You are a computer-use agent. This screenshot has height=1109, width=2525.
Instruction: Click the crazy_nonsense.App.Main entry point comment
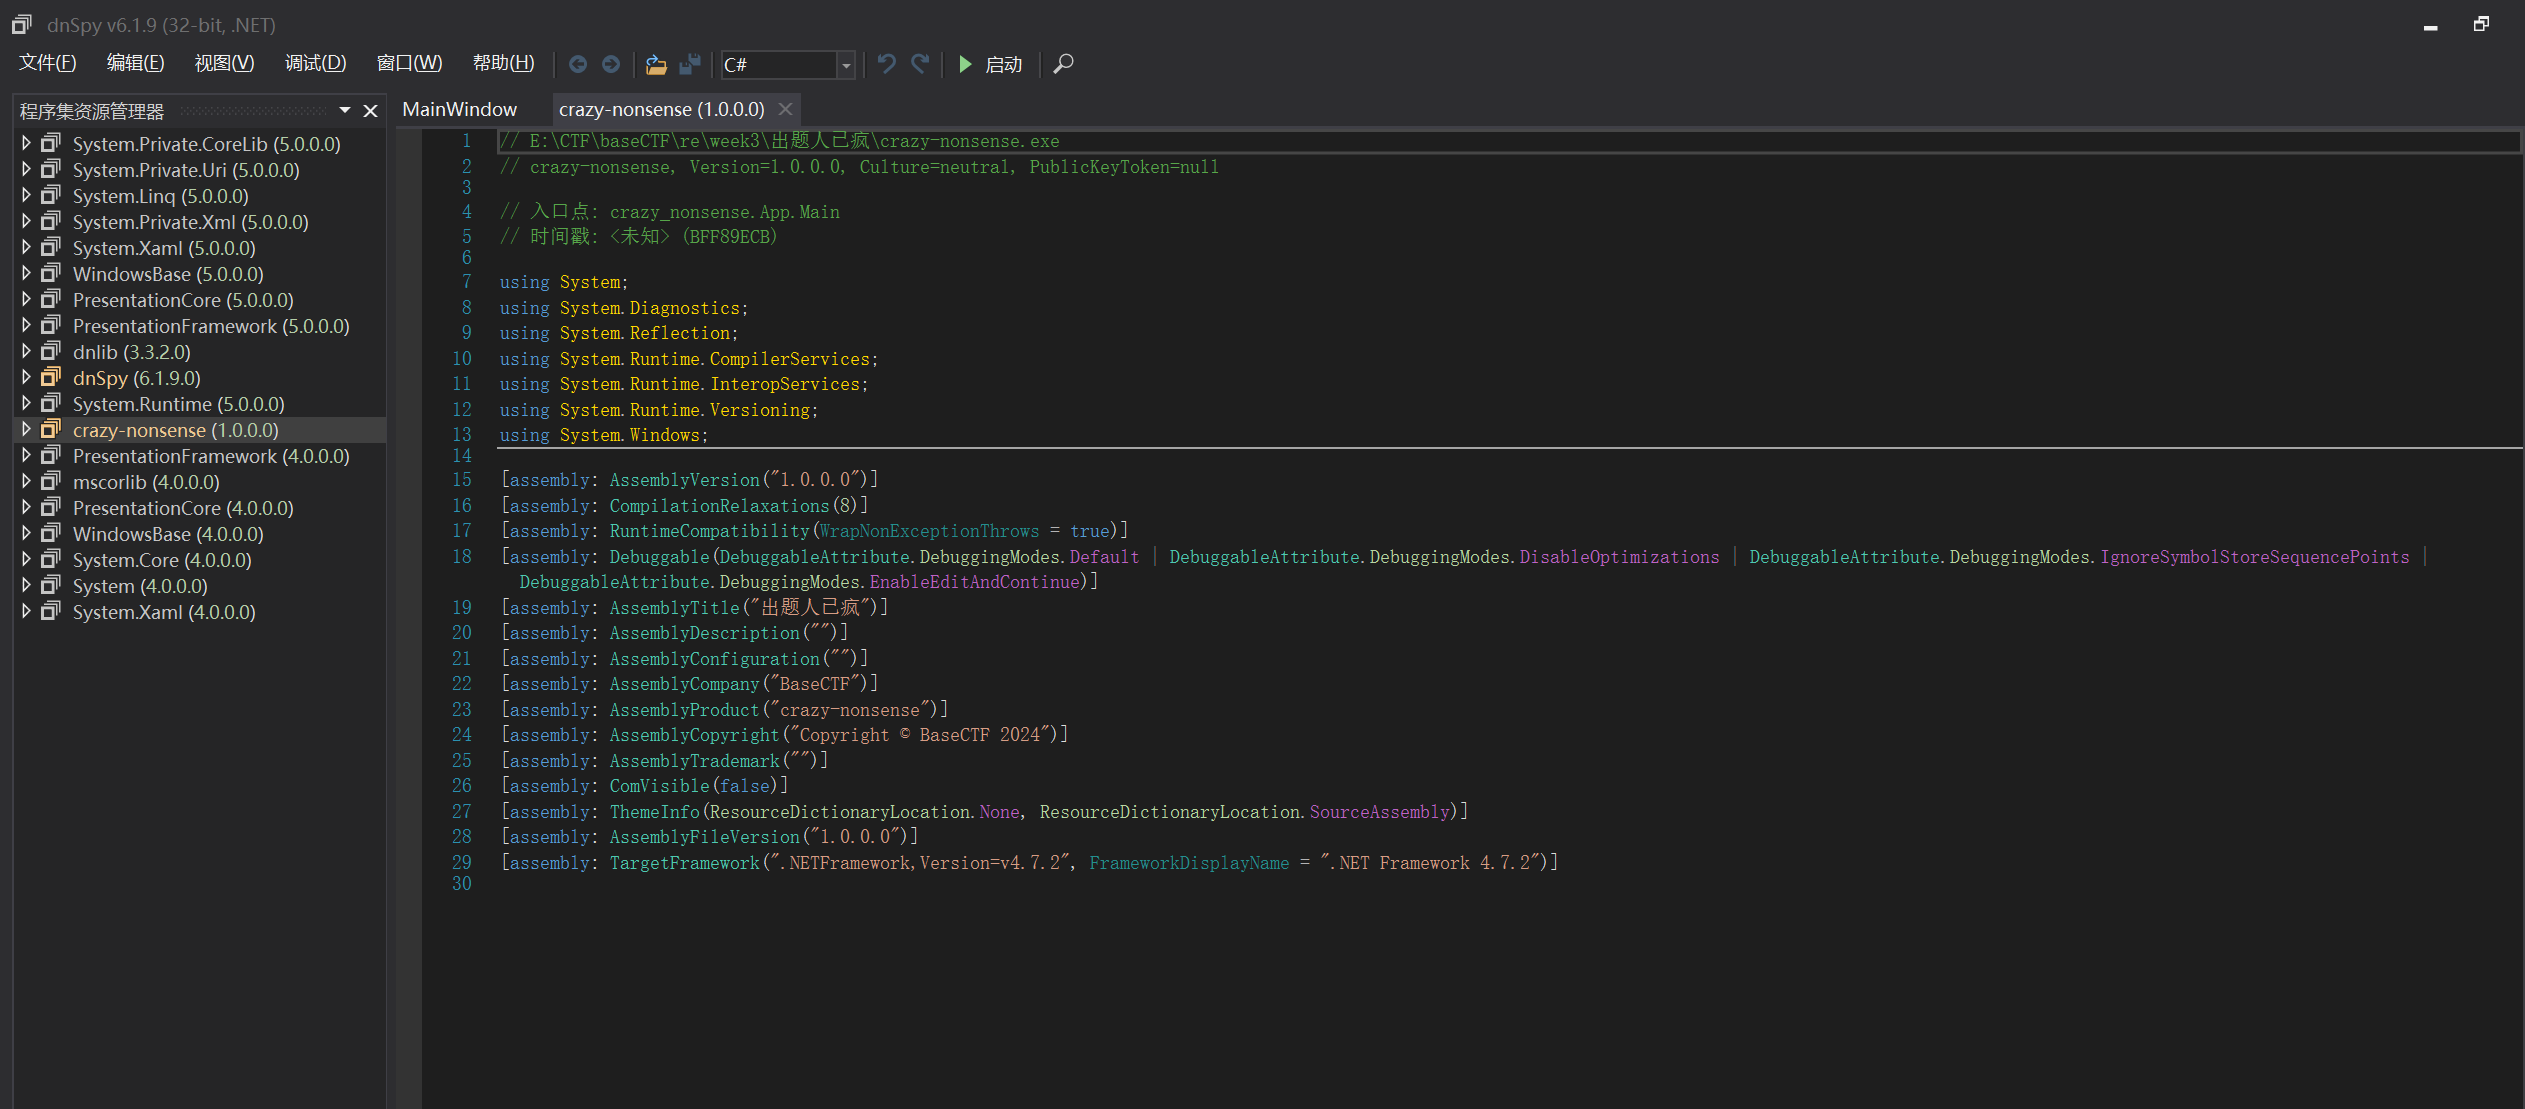(x=724, y=212)
